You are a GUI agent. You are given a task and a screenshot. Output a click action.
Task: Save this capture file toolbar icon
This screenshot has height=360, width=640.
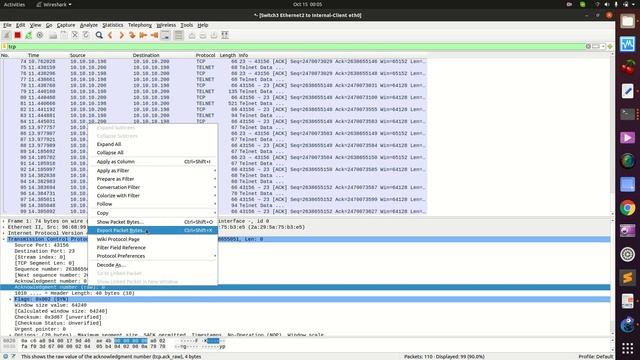pos(64,36)
